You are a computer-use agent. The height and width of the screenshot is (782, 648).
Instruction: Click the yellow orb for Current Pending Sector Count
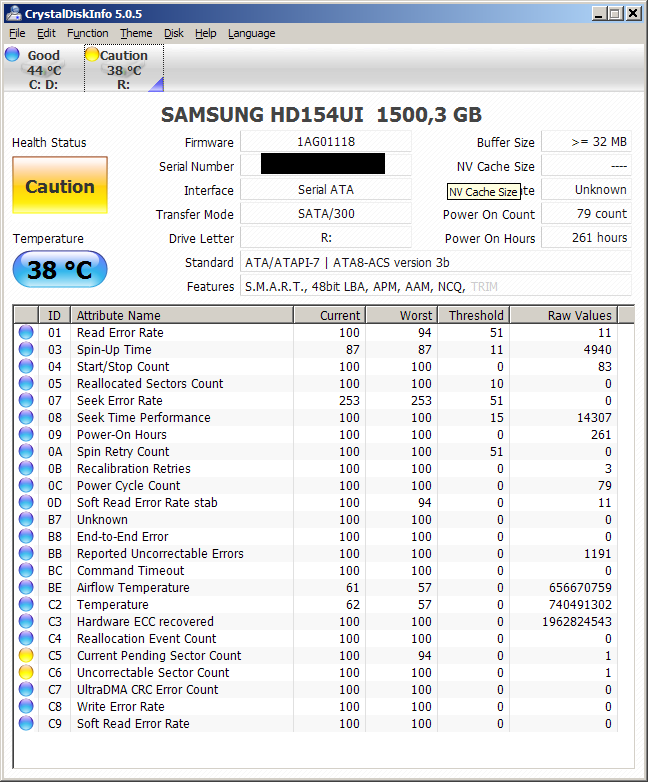pos(26,655)
